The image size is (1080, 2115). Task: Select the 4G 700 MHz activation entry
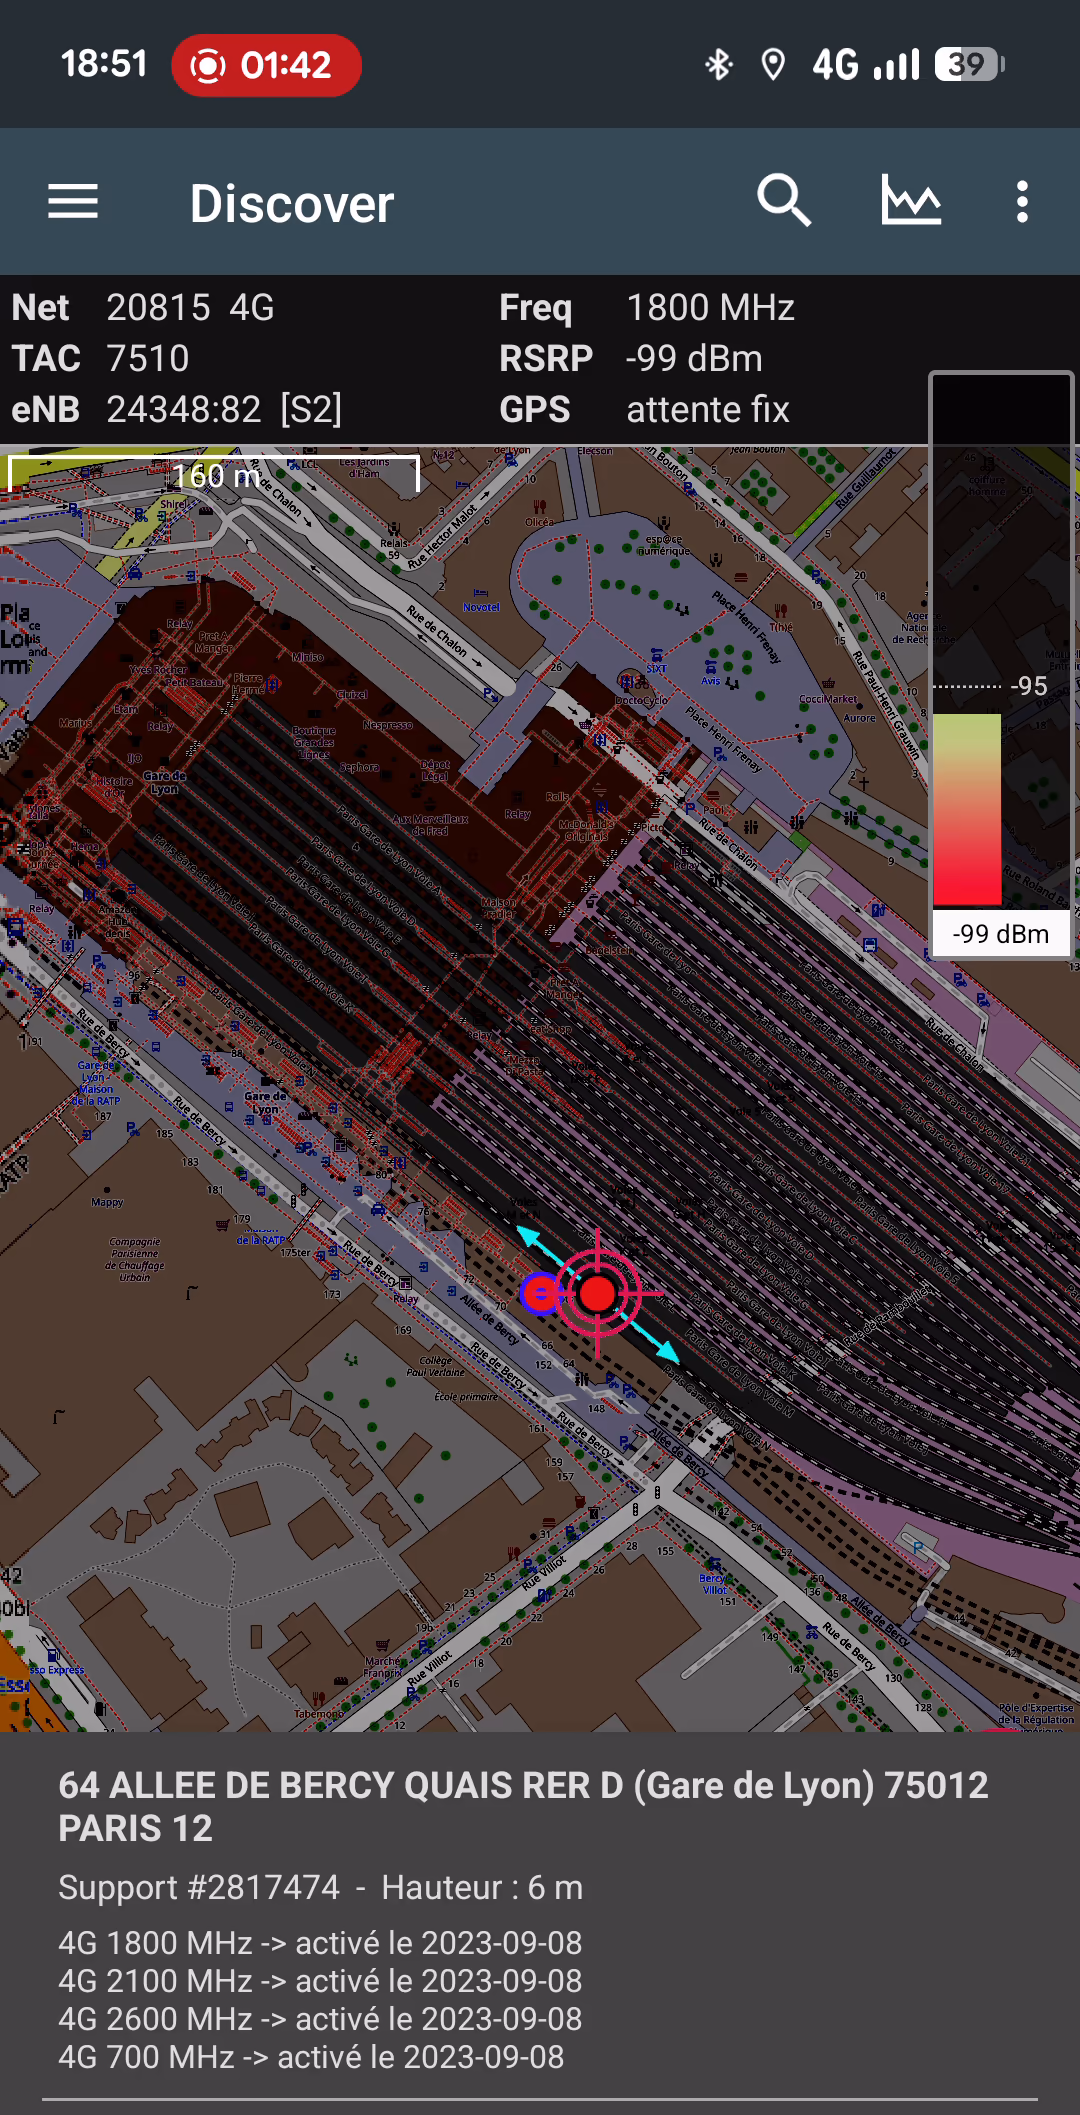click(x=311, y=2057)
